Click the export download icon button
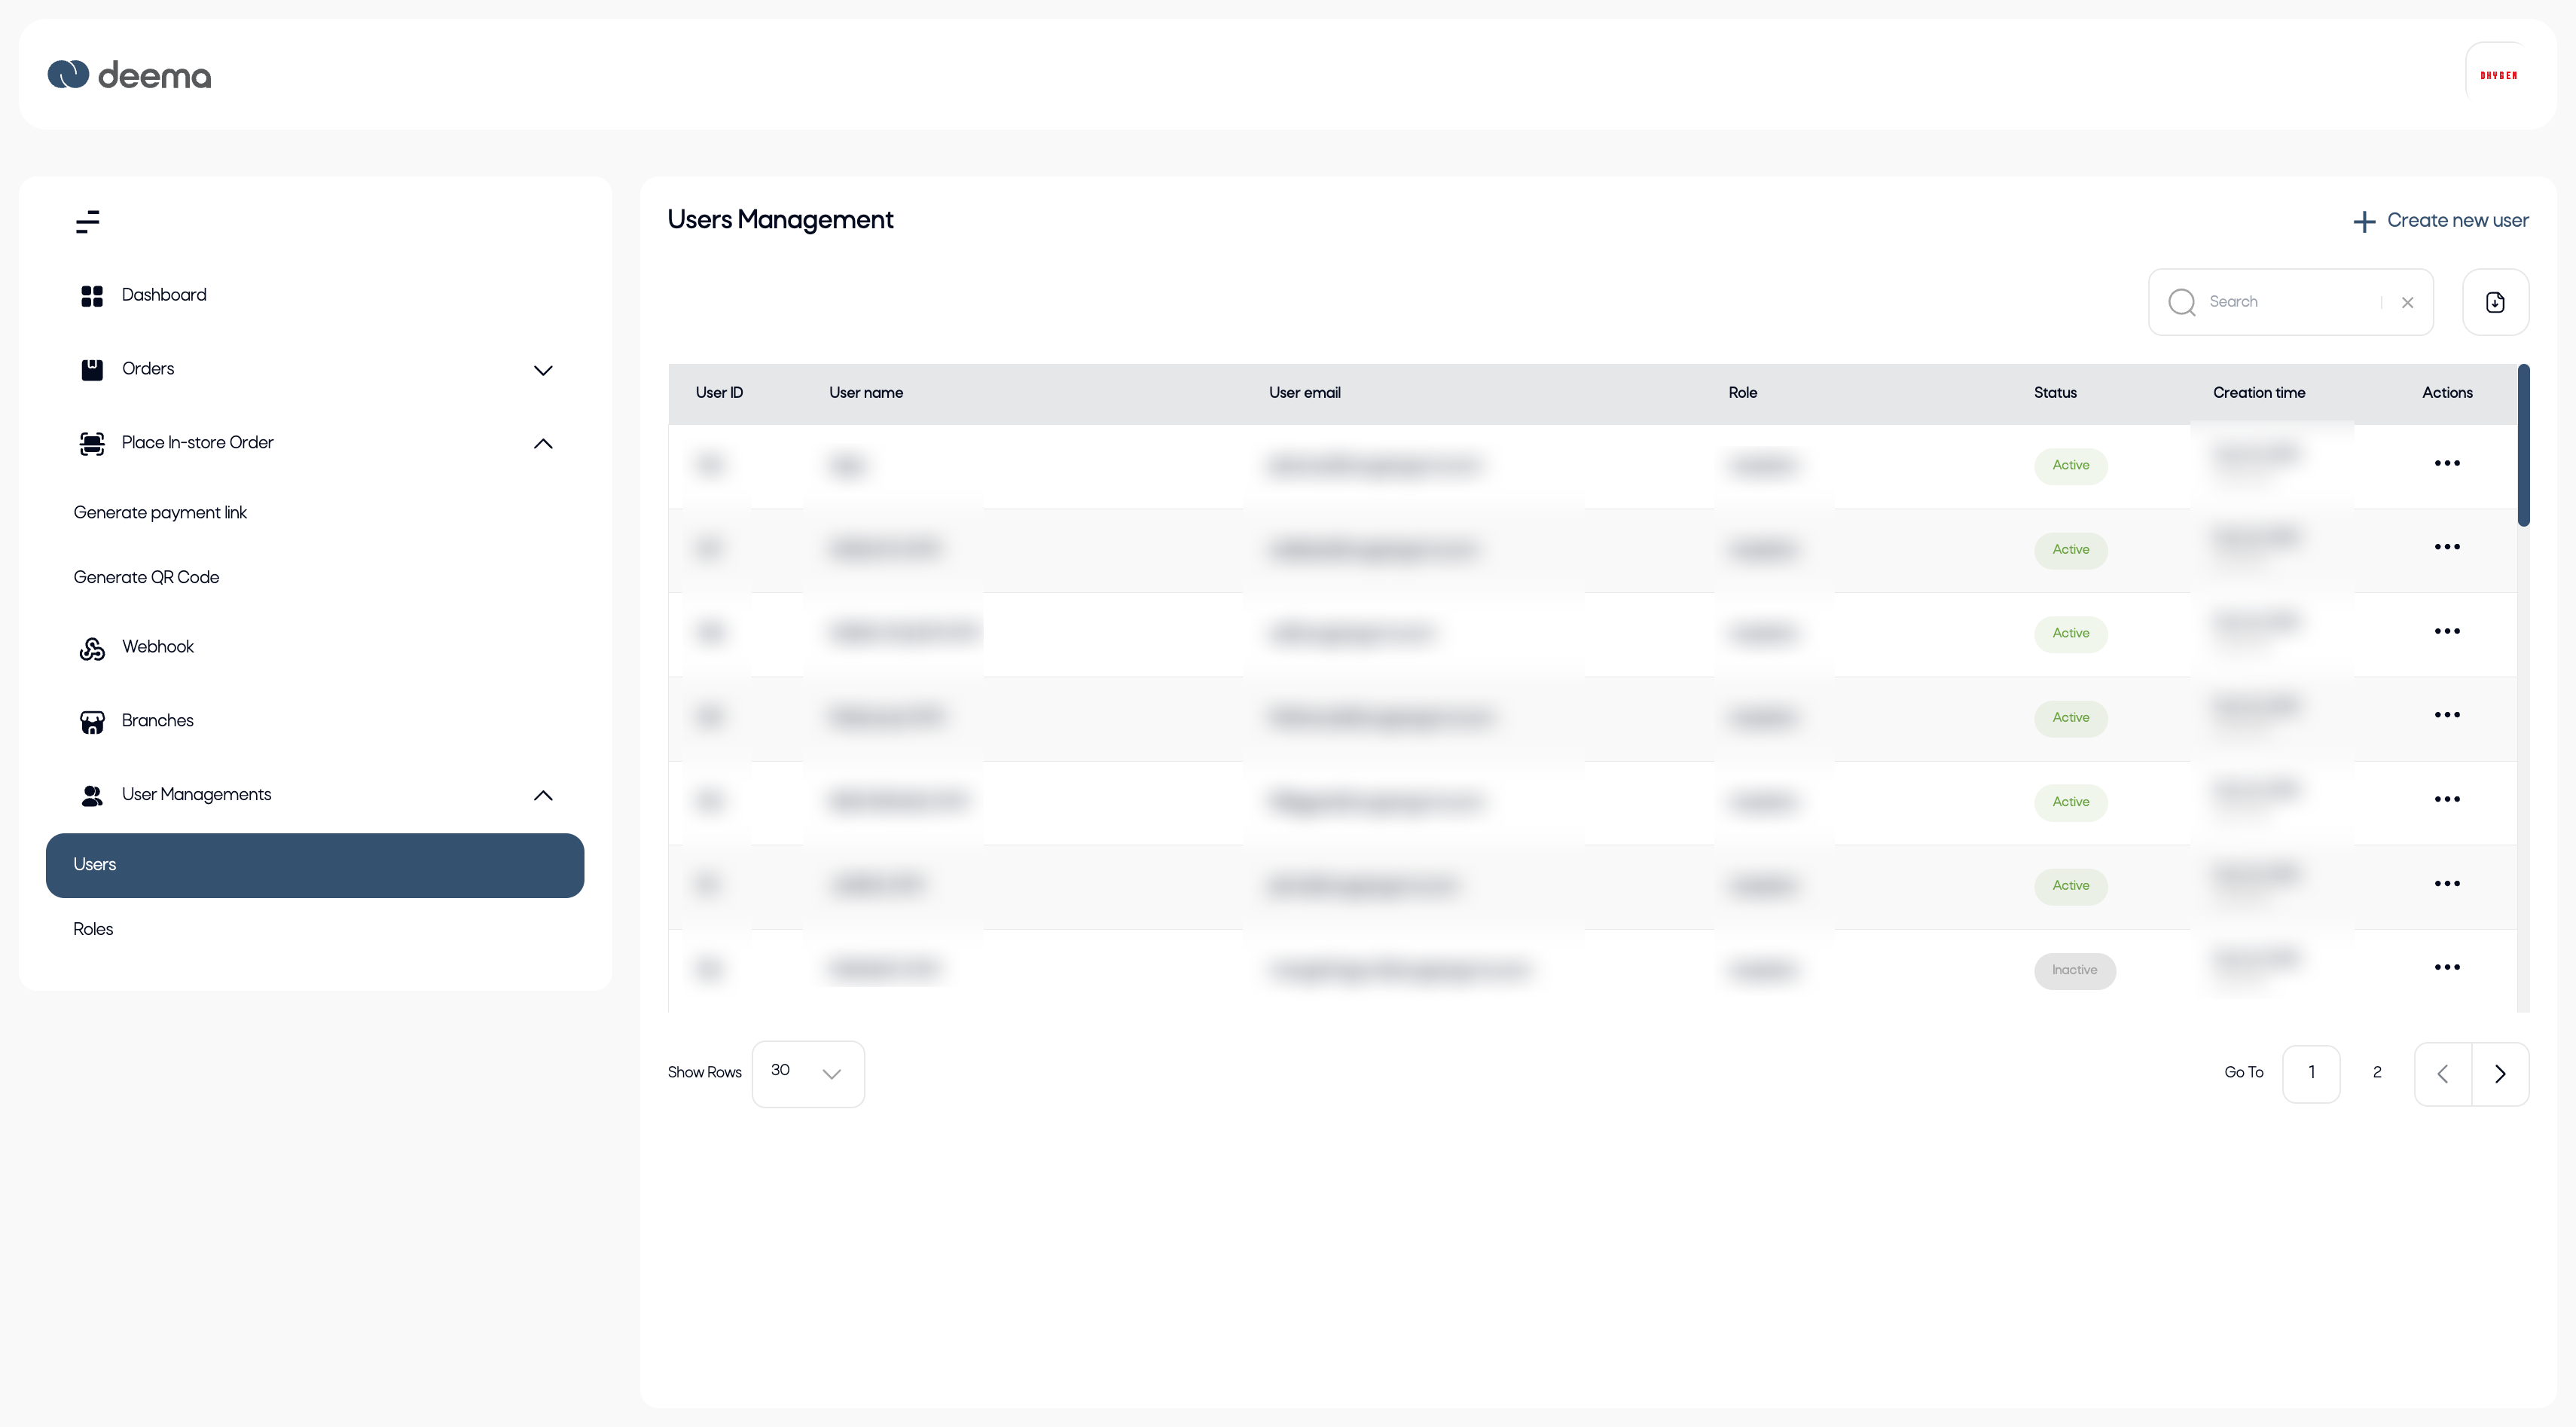Viewport: 2576px width, 1427px height. (x=2494, y=302)
